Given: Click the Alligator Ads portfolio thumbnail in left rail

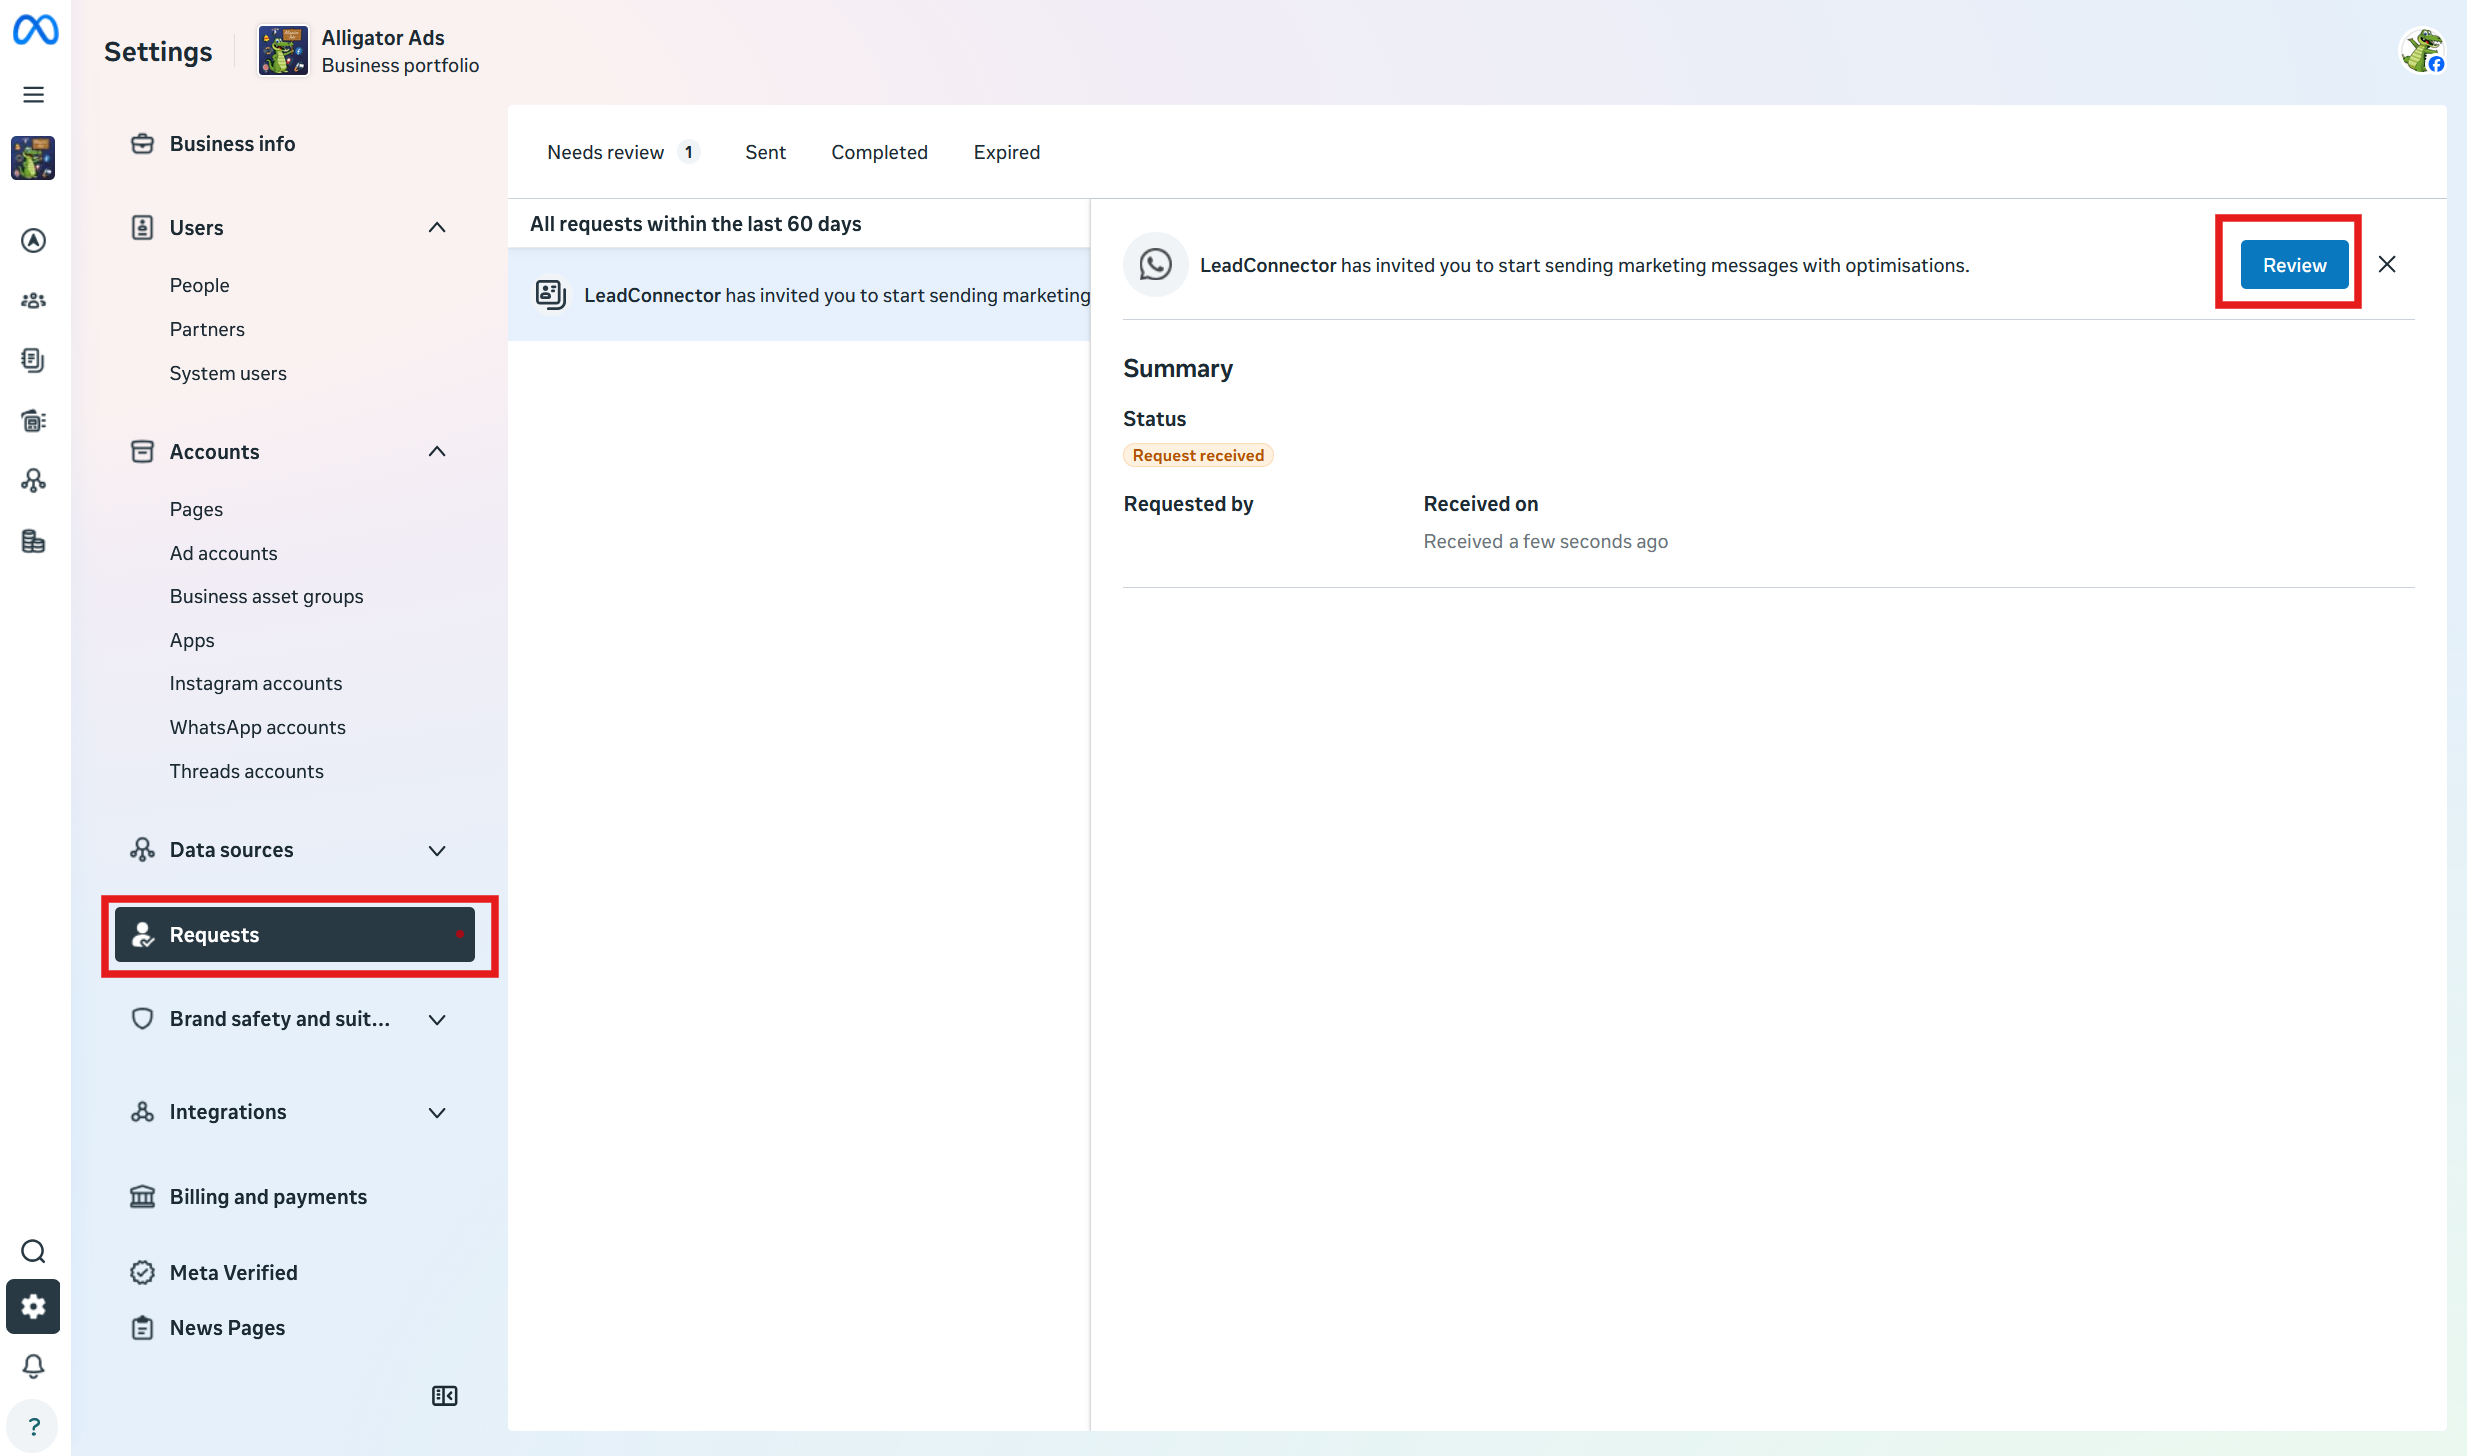Looking at the screenshot, I should click(33, 158).
